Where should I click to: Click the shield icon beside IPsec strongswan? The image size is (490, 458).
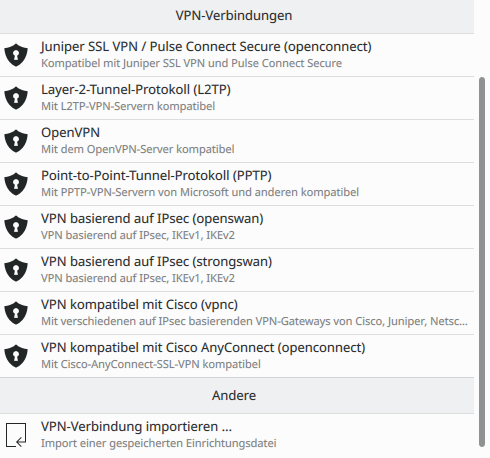pyautogui.click(x=16, y=270)
